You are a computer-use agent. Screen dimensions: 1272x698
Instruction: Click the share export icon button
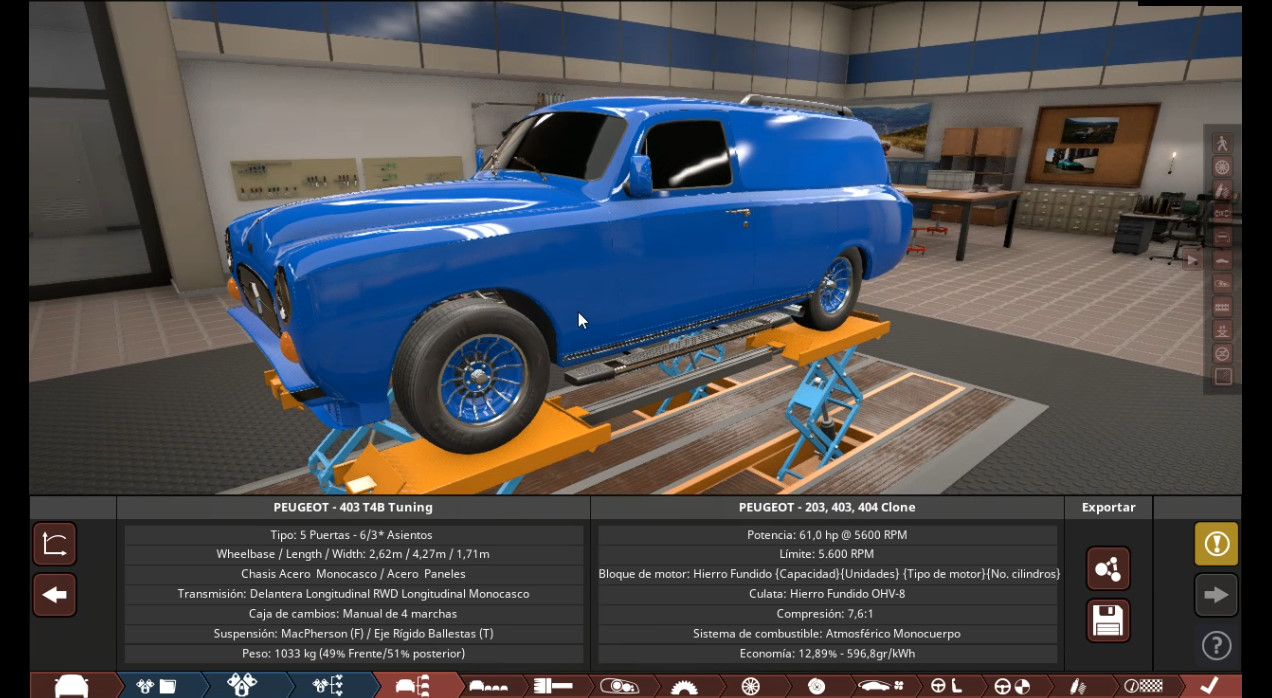pyautogui.click(x=1108, y=569)
